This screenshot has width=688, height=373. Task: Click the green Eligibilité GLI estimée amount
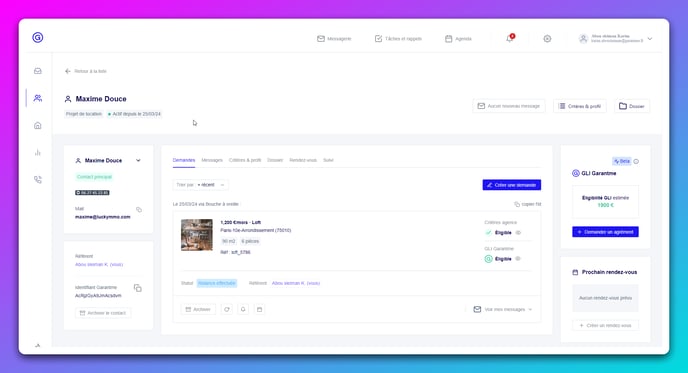click(606, 205)
